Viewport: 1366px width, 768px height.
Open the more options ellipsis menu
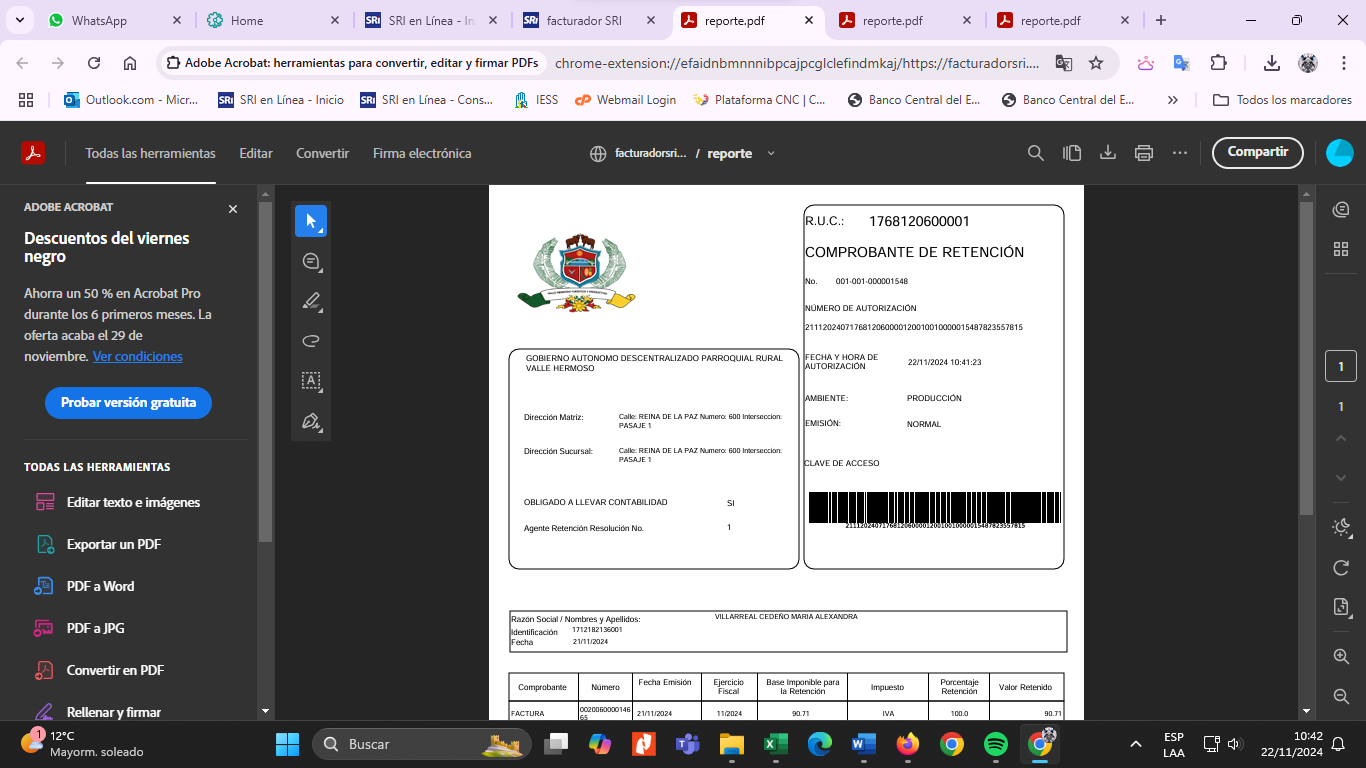click(1180, 153)
